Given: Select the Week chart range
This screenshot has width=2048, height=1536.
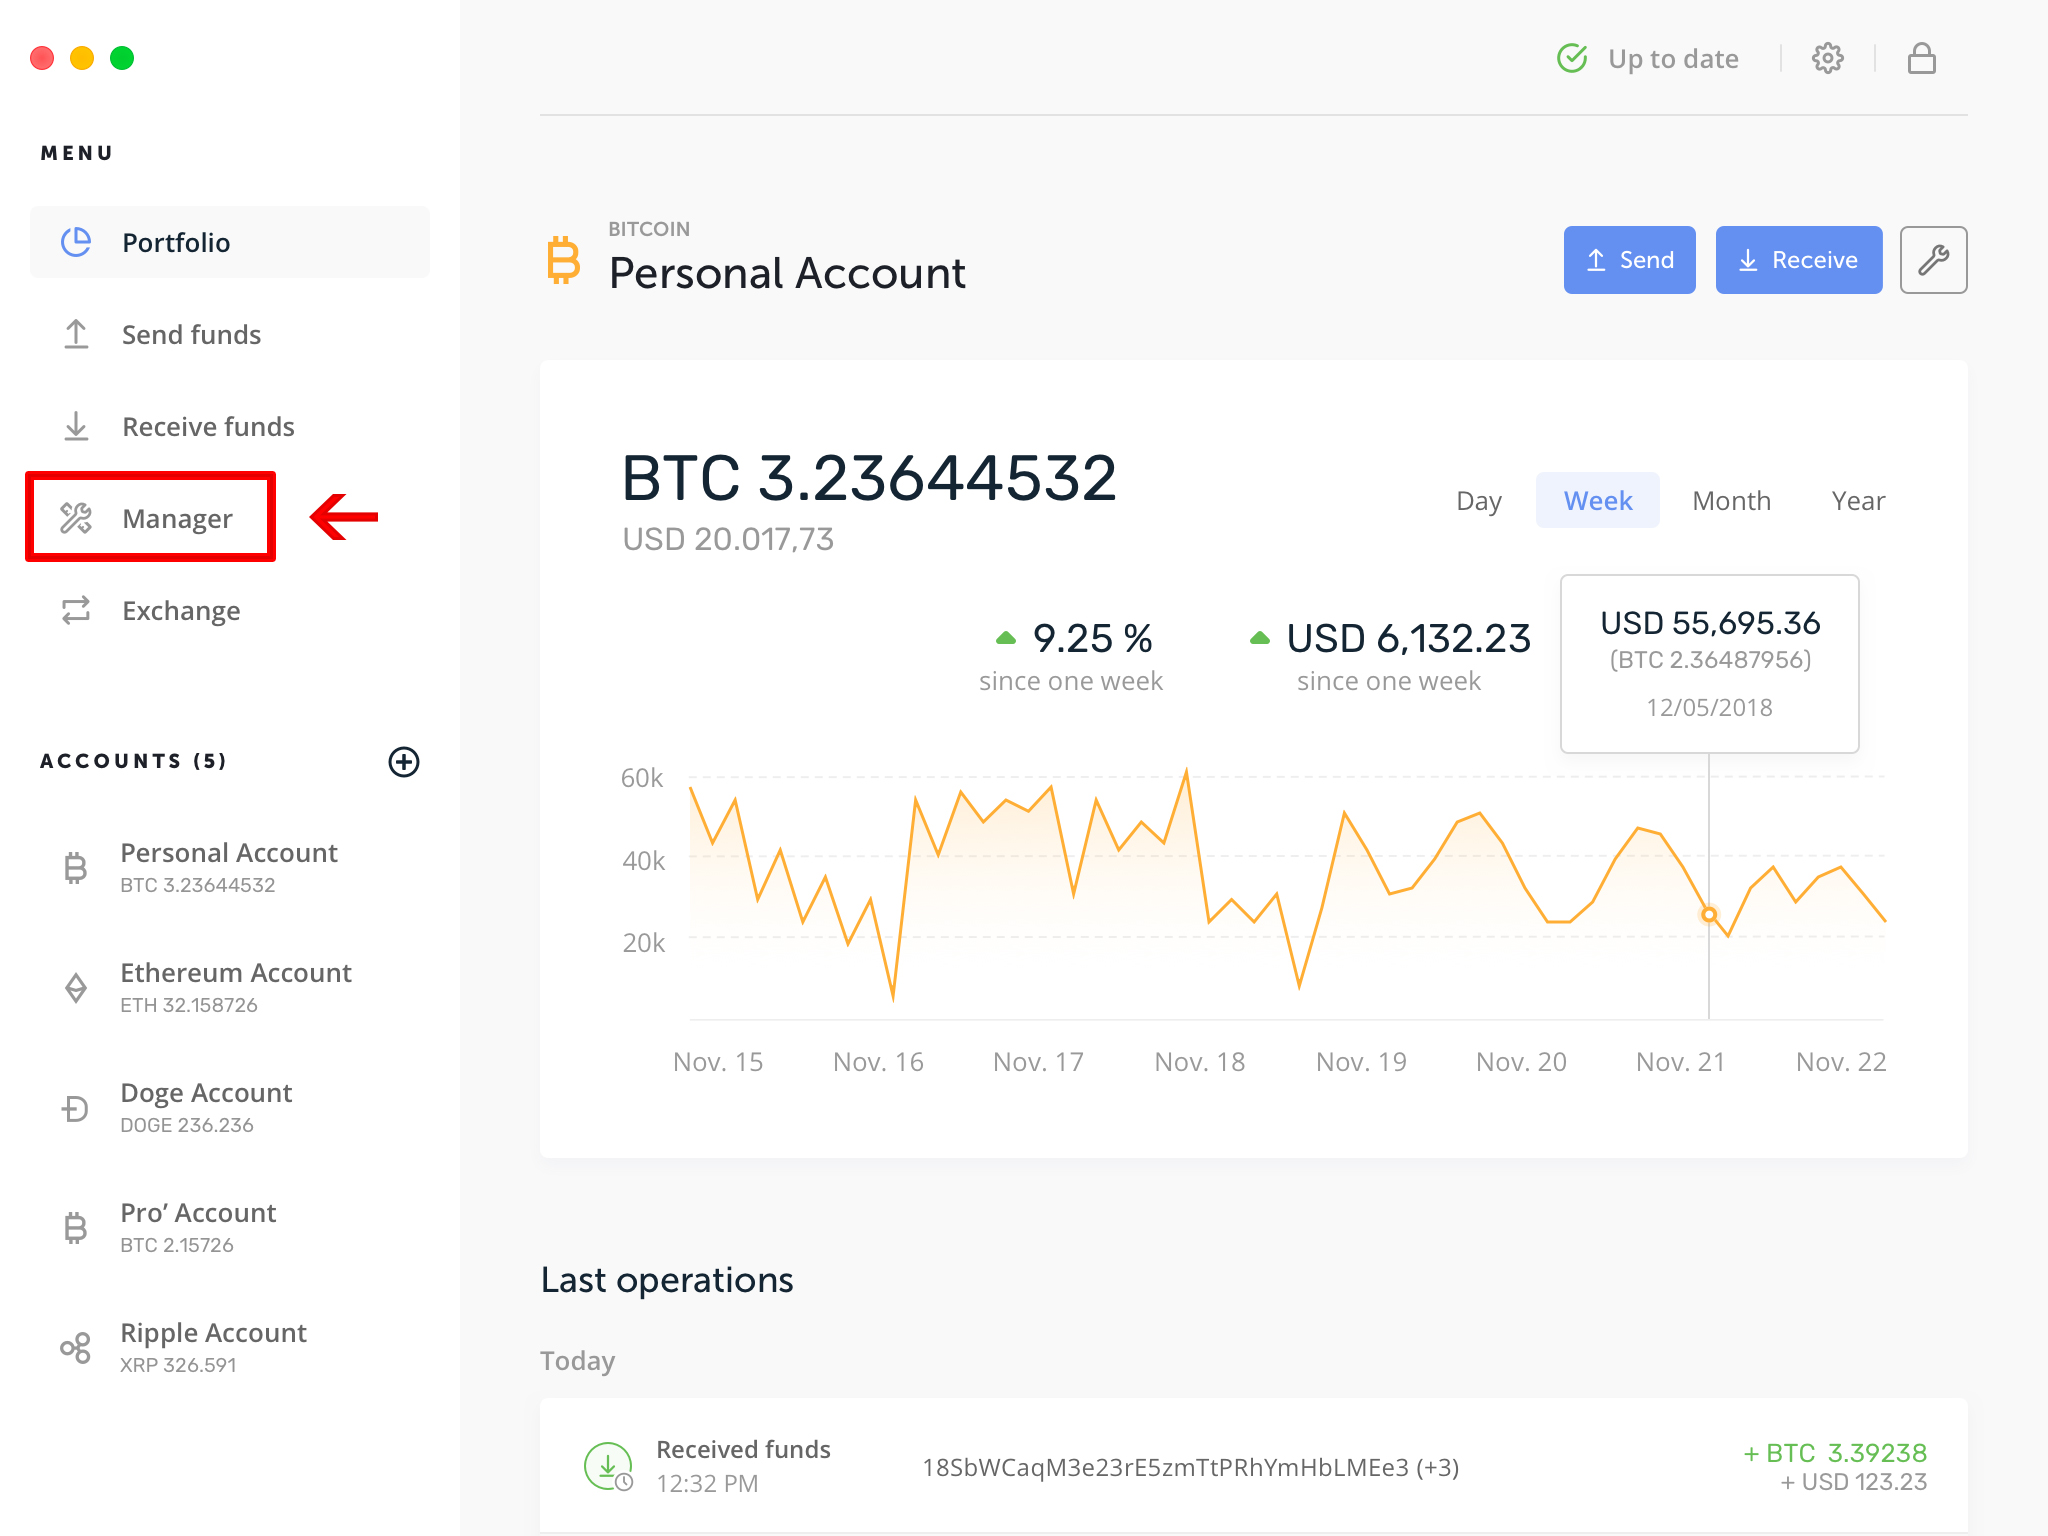Looking at the screenshot, I should click(x=1597, y=501).
